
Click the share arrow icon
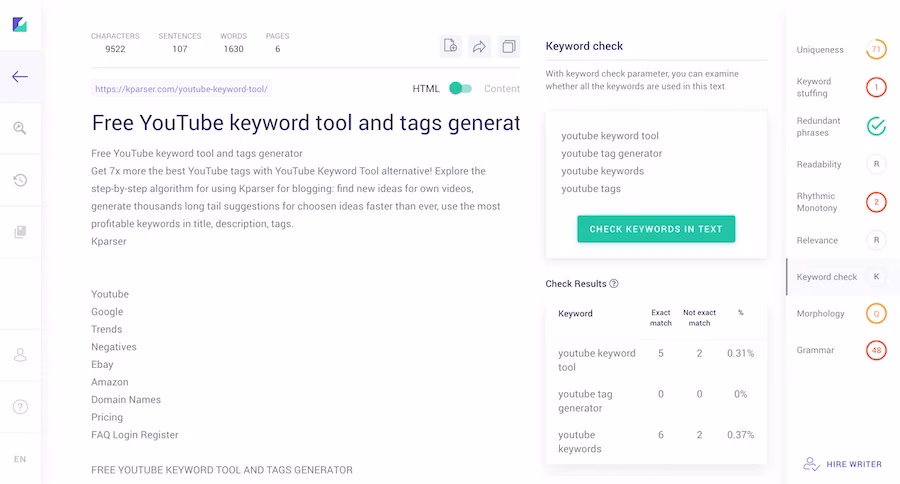click(480, 46)
